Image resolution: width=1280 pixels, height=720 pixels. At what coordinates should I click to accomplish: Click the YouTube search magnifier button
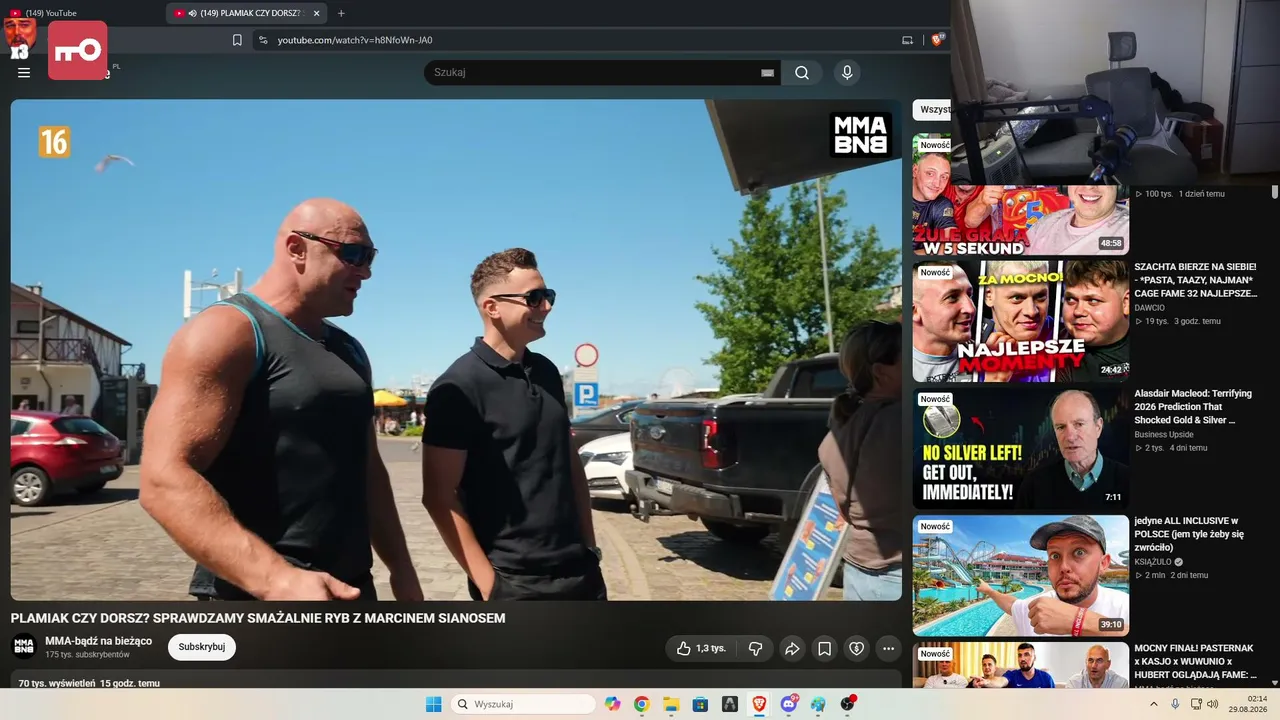pos(802,72)
